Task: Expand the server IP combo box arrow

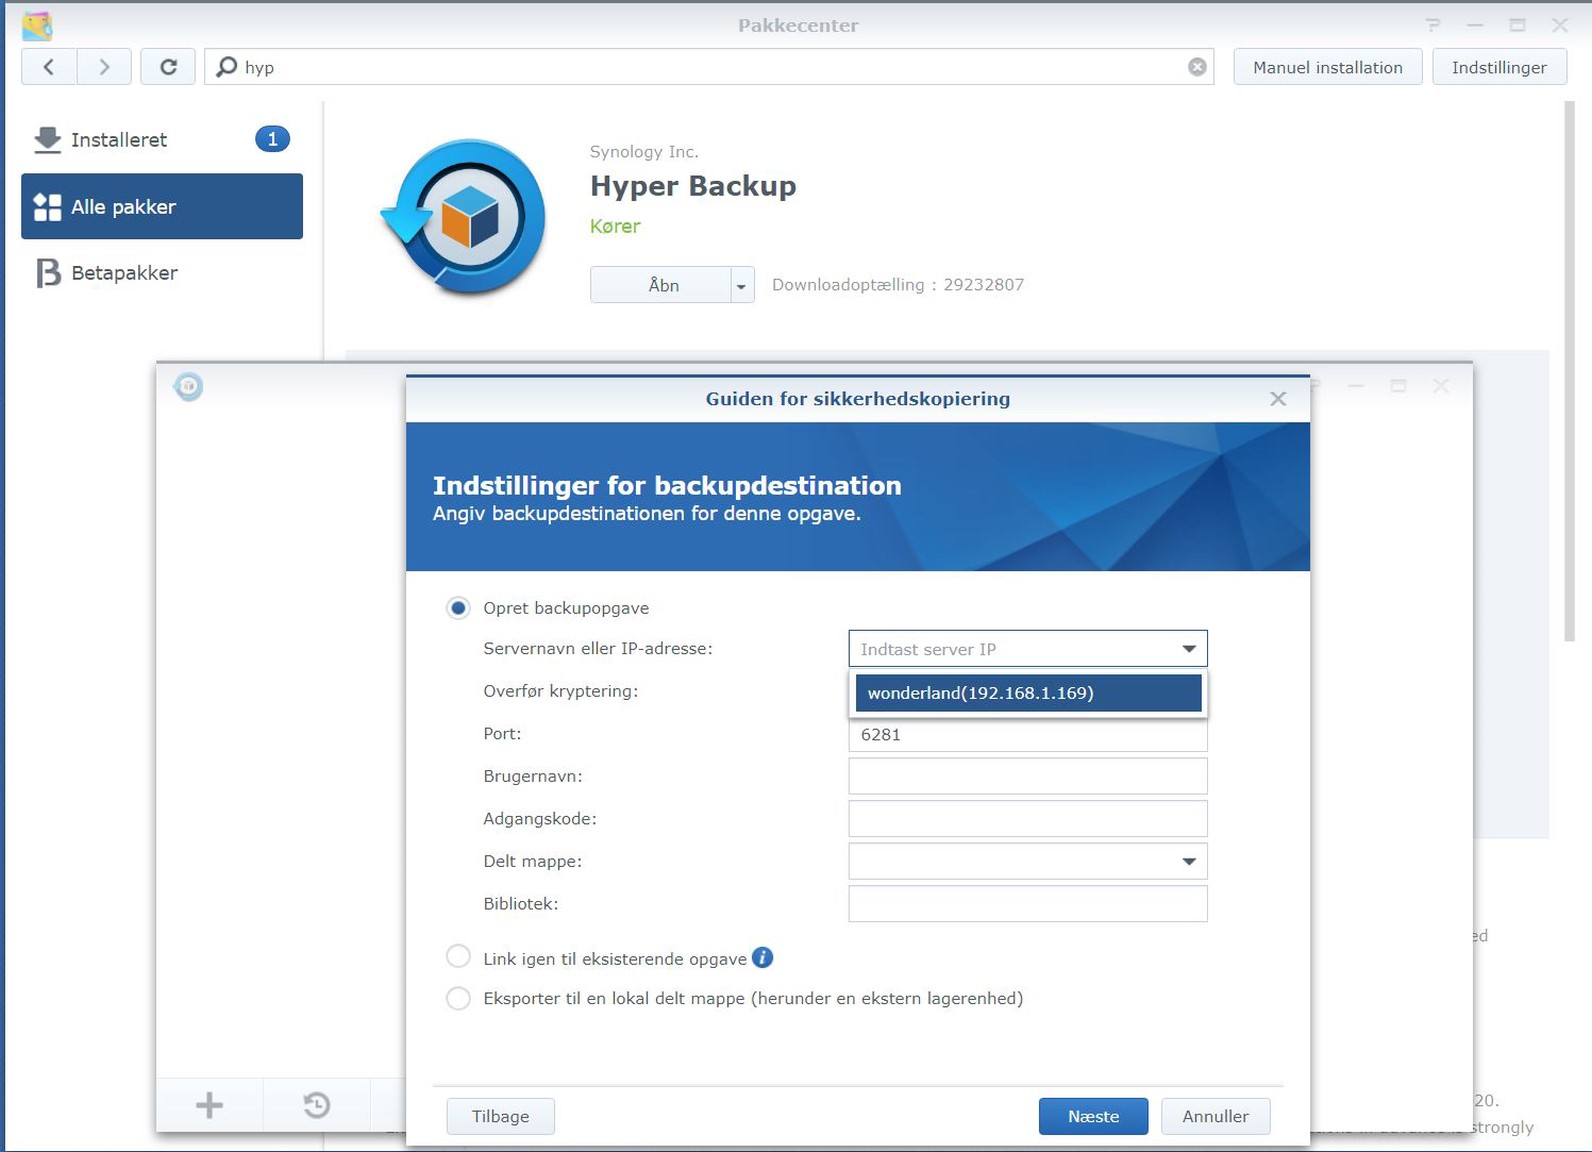Action: 1189,649
